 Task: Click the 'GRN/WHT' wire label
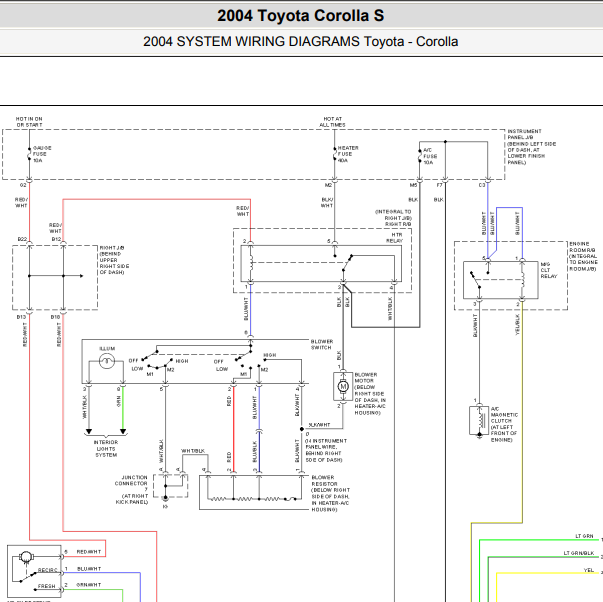(x=88, y=585)
